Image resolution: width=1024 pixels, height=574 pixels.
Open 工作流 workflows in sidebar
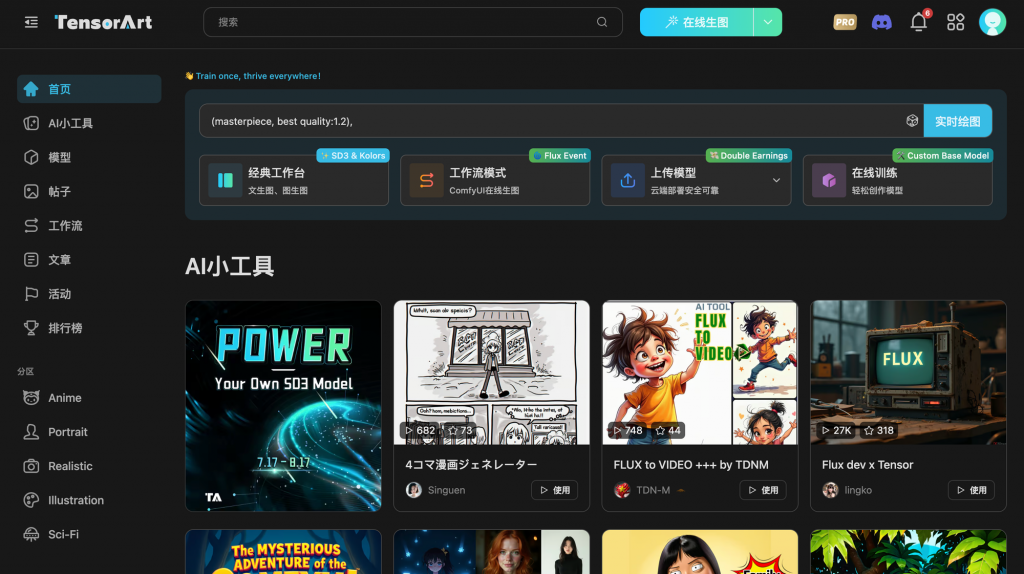tap(89, 225)
